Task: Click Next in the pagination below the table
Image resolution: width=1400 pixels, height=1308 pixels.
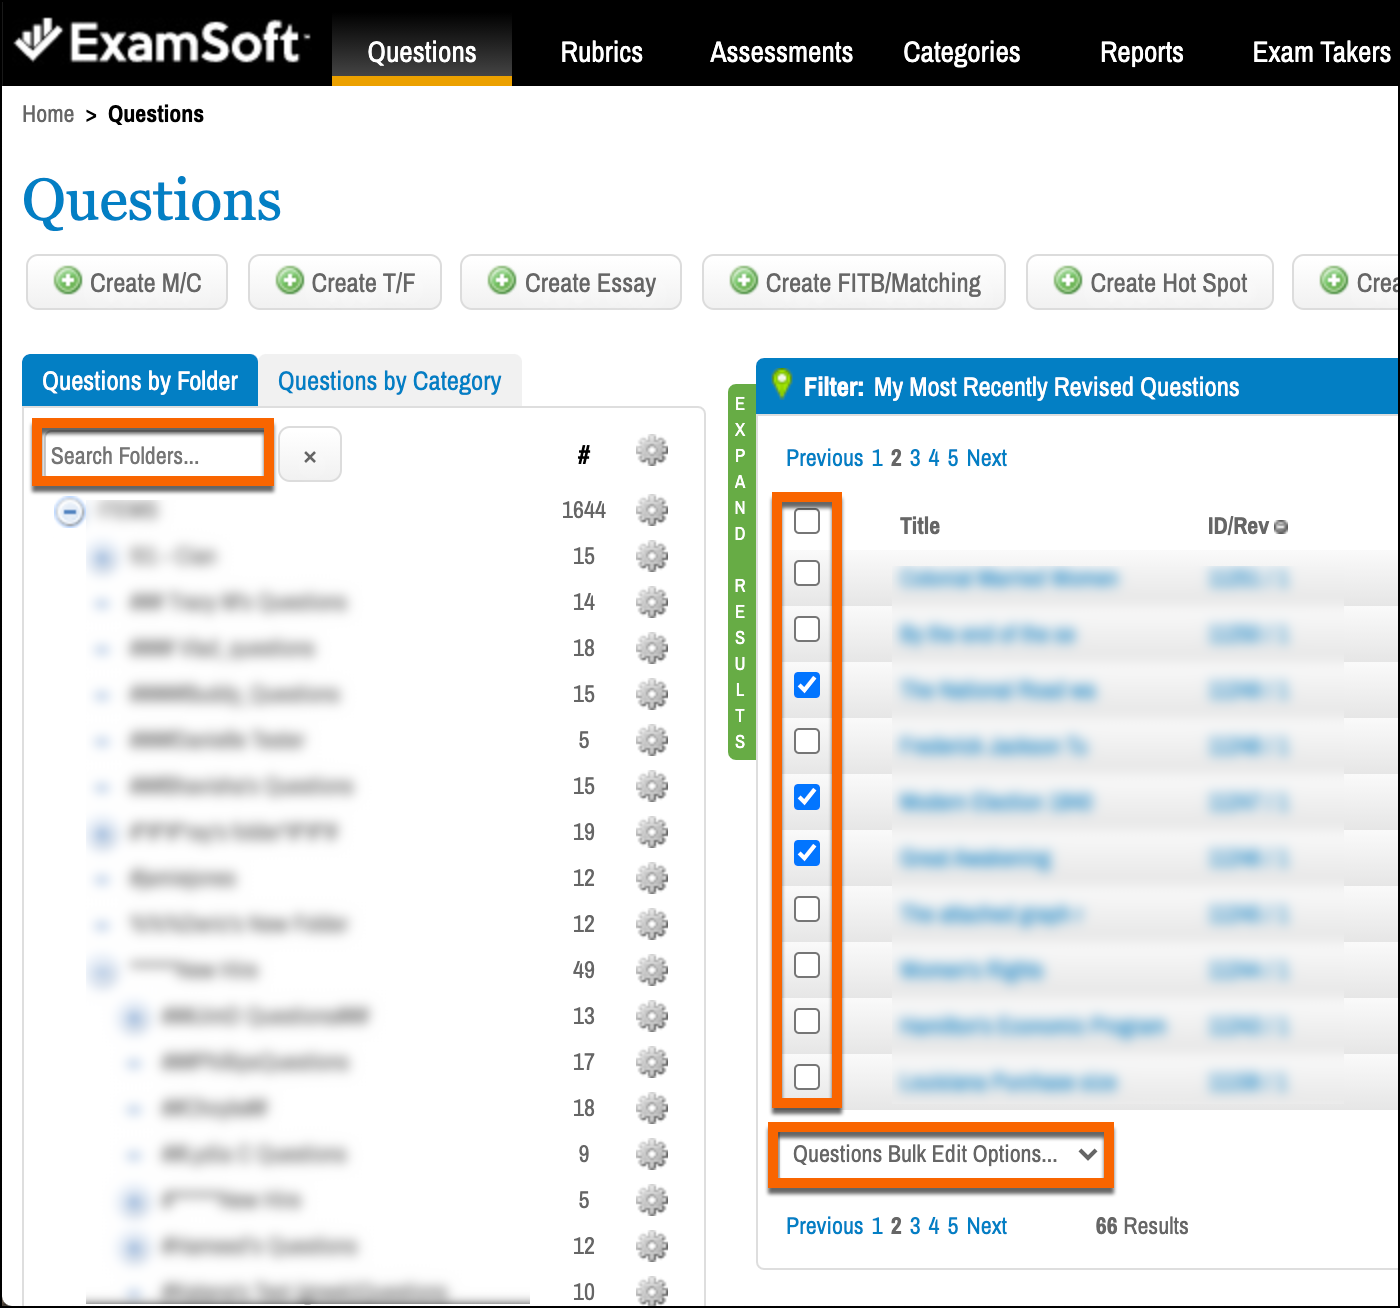Action: click(986, 1226)
